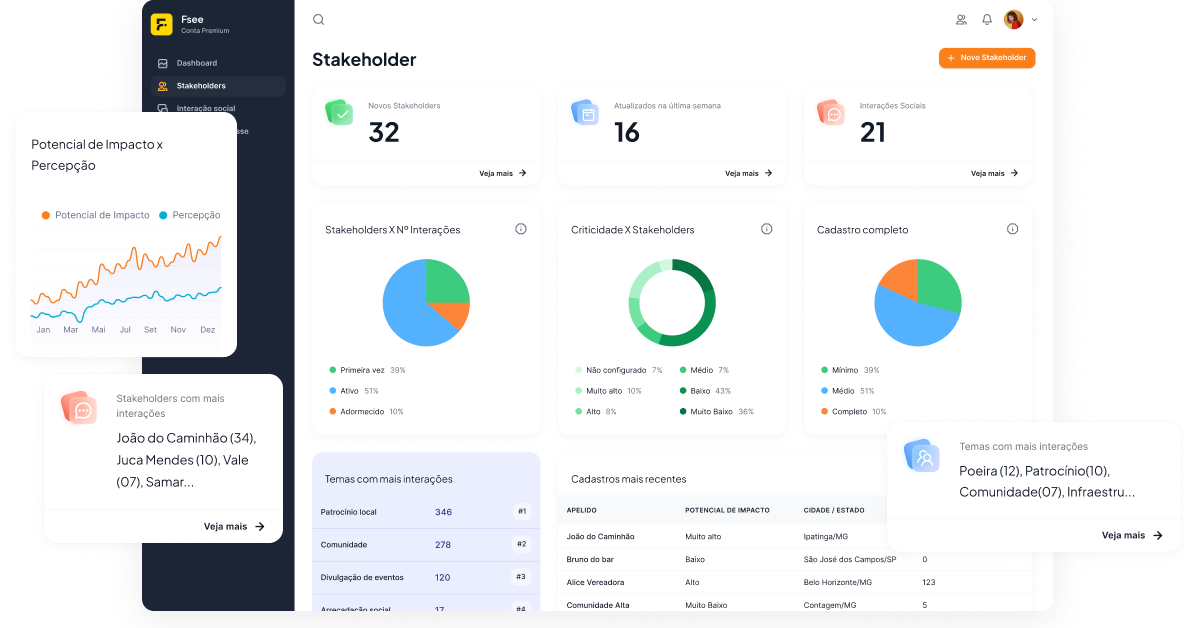Select Interação social in sidebar
The height and width of the screenshot is (628, 1184).
click(x=205, y=108)
